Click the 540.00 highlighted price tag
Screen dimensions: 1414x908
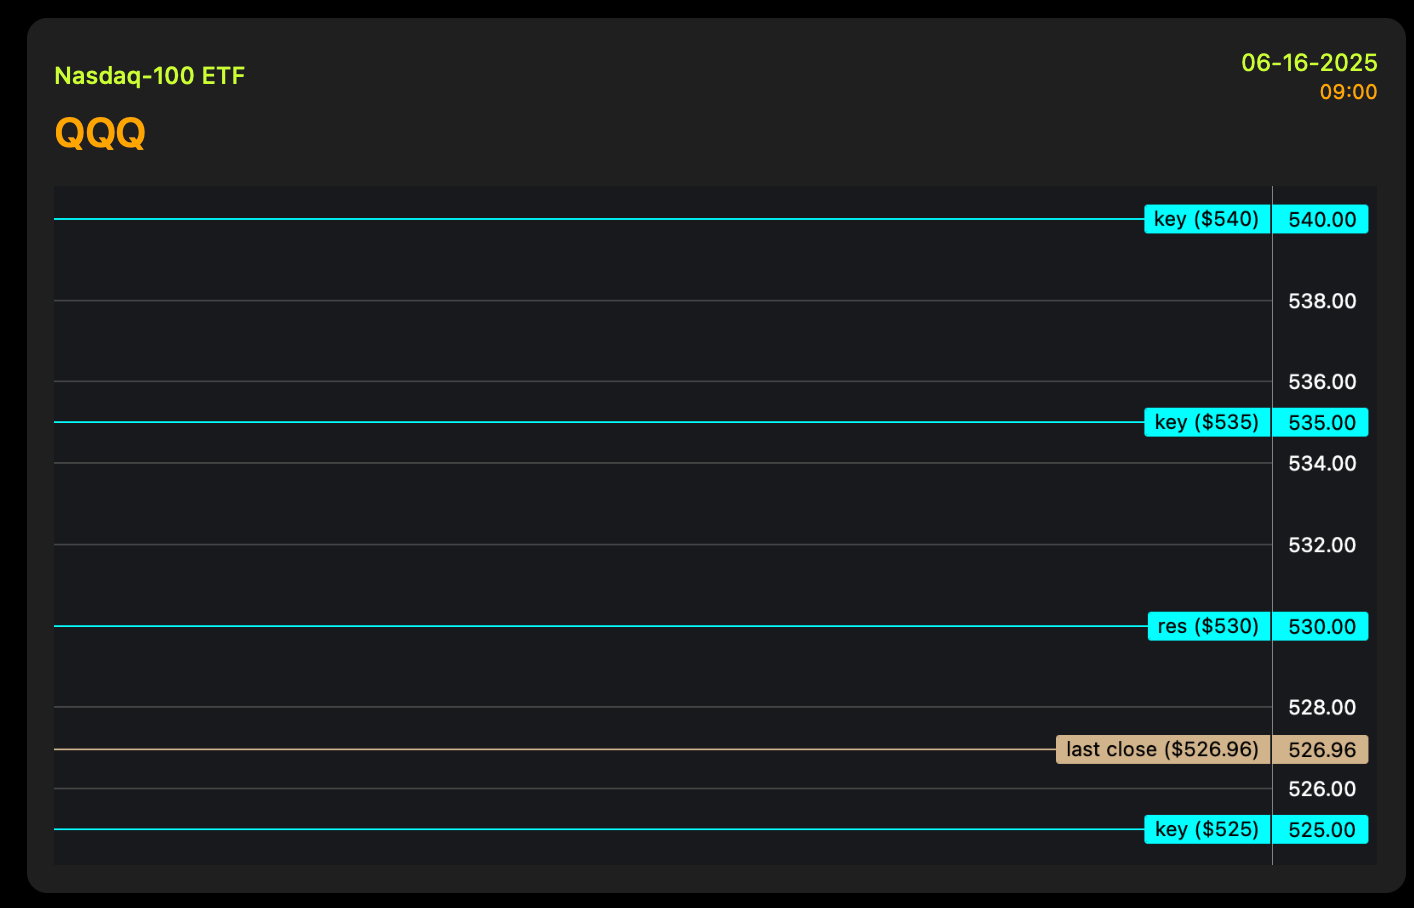[1321, 219]
